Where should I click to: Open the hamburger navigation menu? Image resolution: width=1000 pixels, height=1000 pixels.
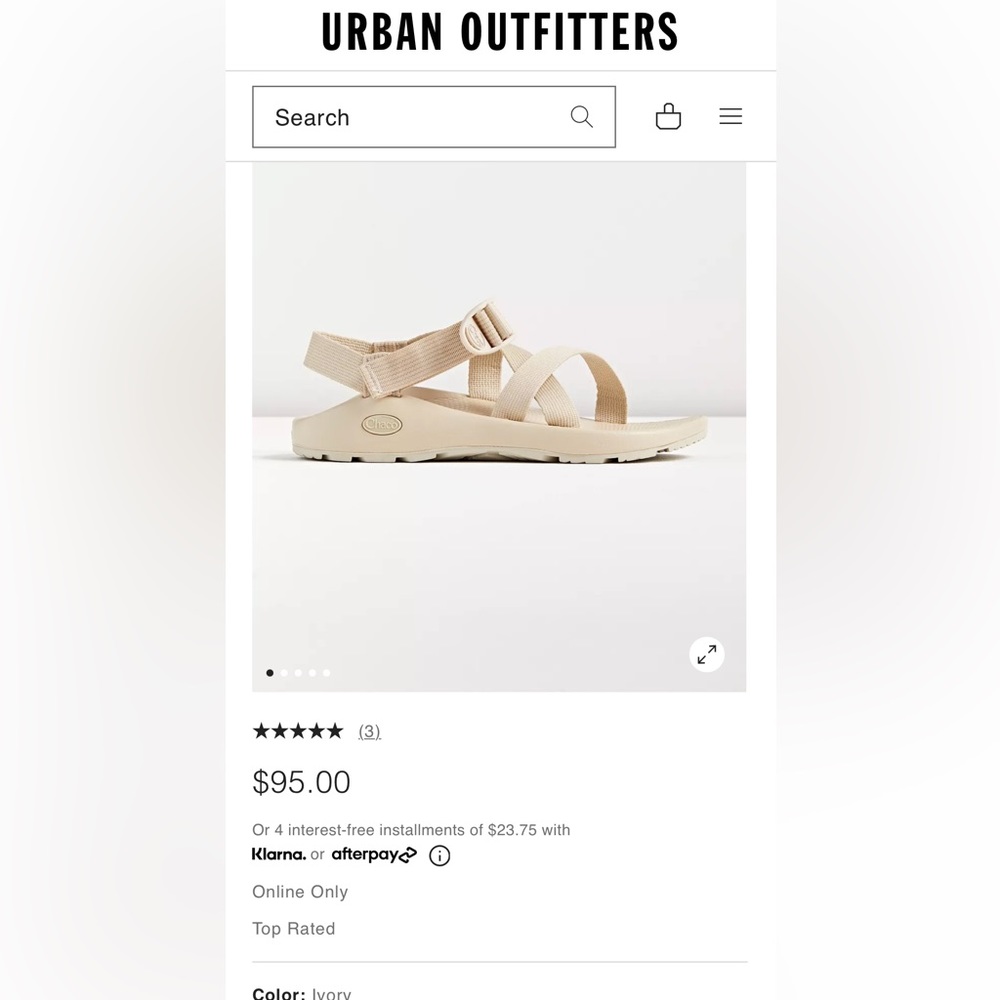731,116
